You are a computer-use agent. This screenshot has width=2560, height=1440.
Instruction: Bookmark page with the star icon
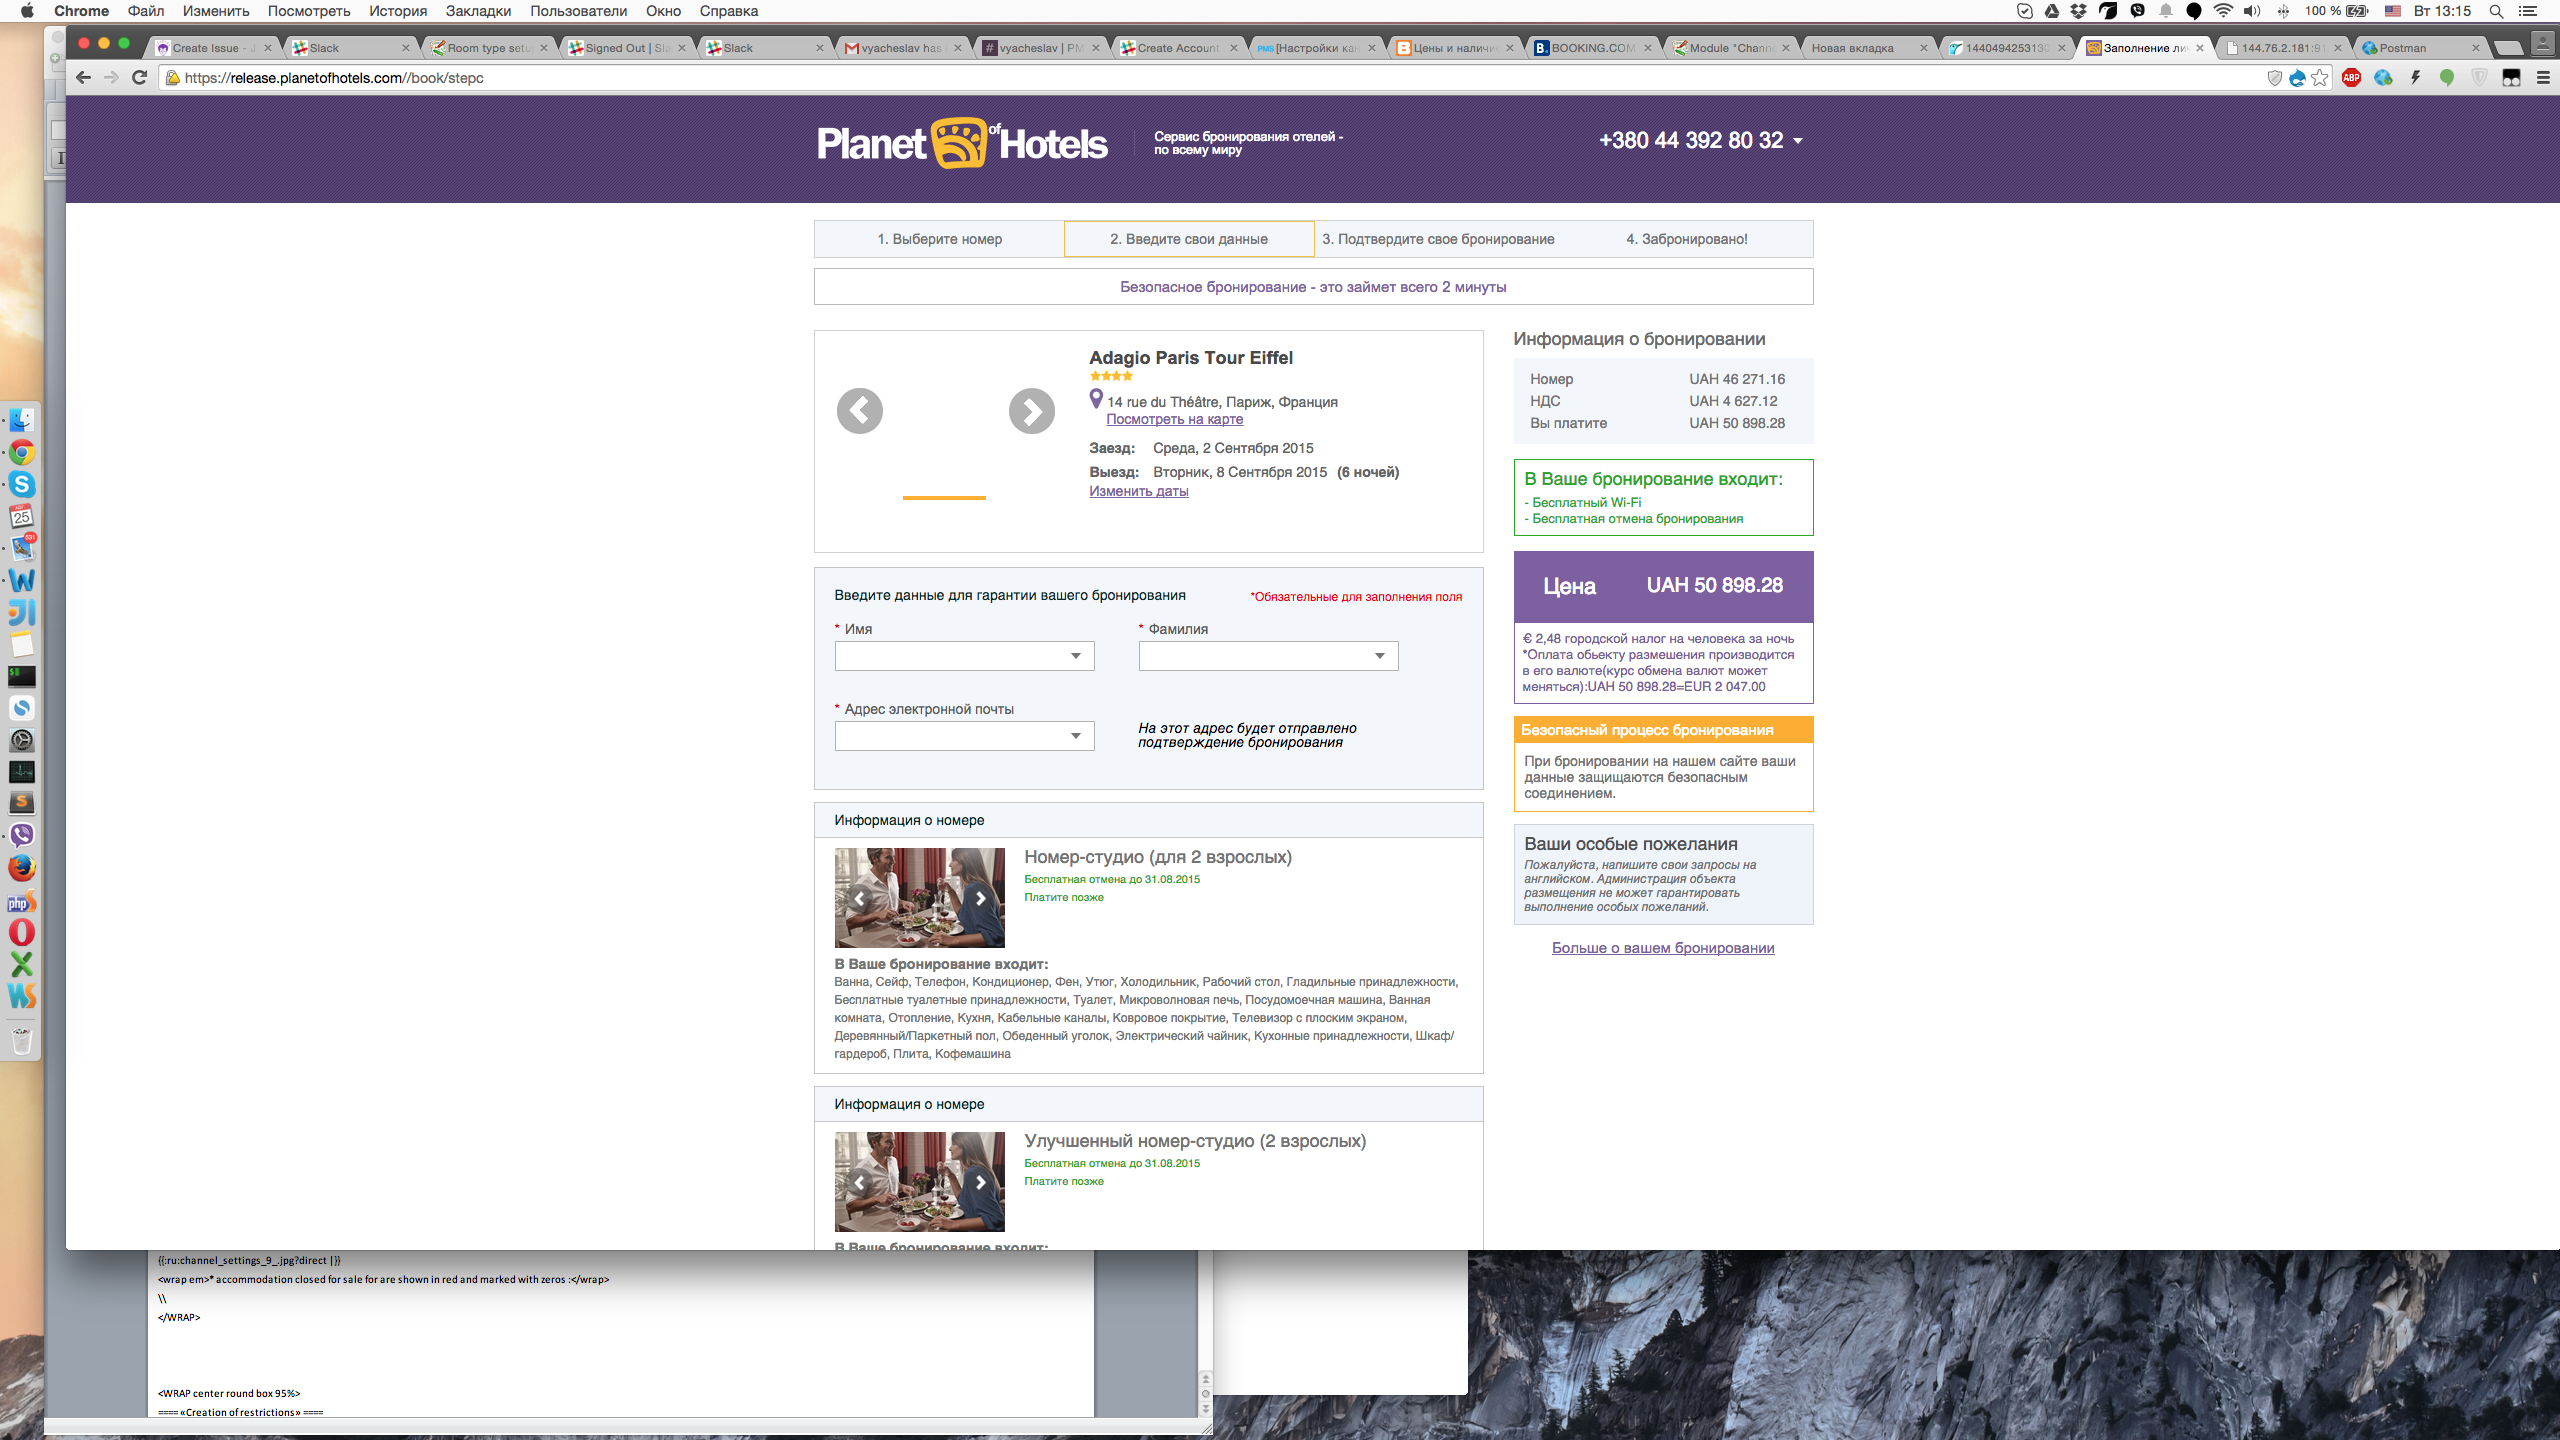pos(2320,77)
